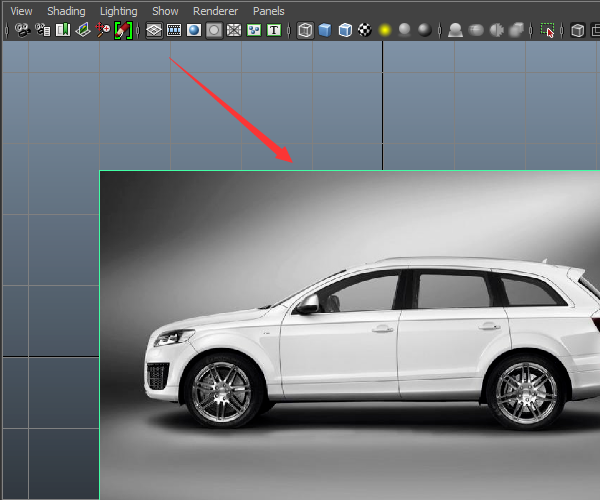Screen dimensions: 600x500
Task: Click the Bookmarks icon in the panel toolbar
Action: pos(63,31)
